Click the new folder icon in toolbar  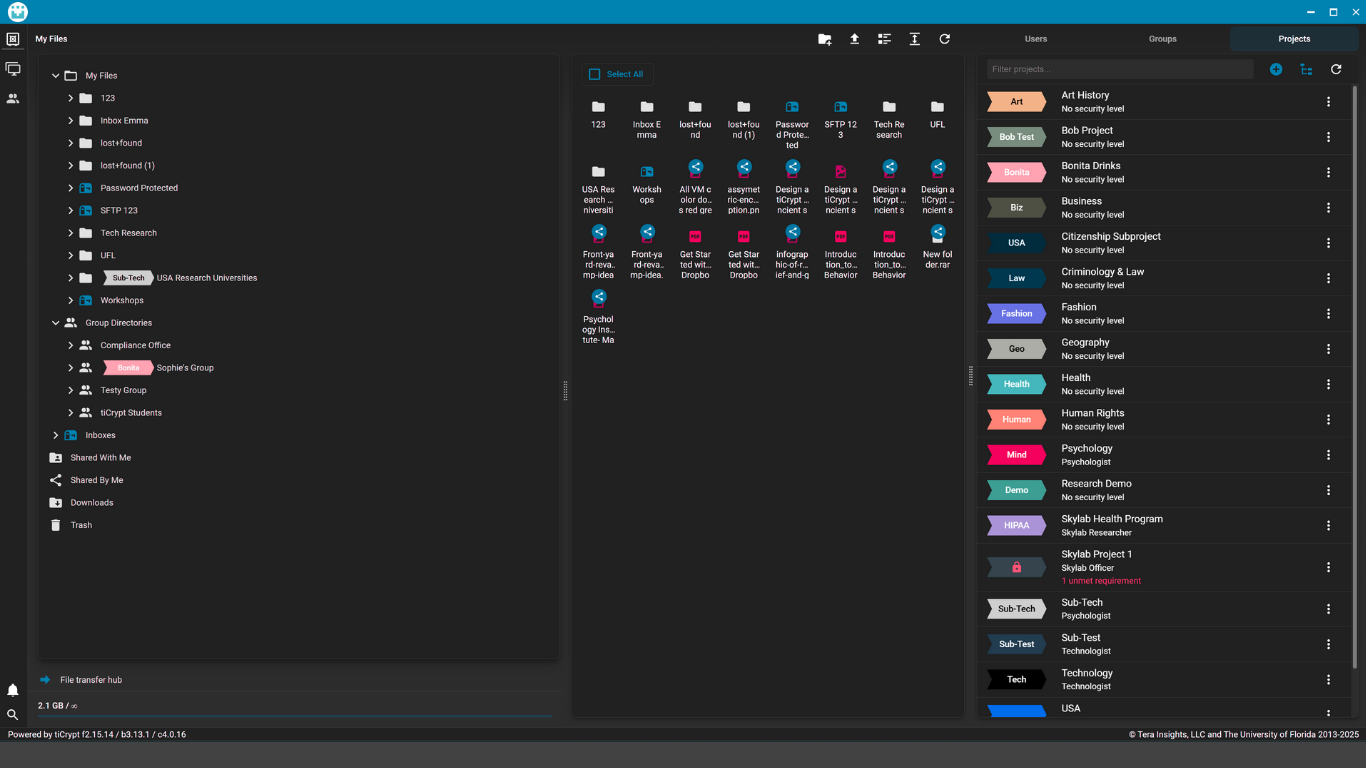[x=824, y=39]
